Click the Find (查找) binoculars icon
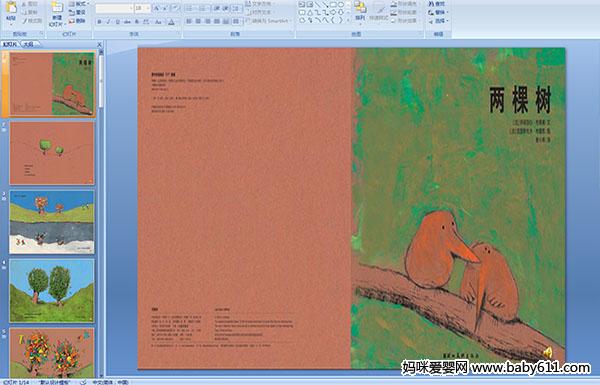The width and height of the screenshot is (600, 385). coord(431,4)
